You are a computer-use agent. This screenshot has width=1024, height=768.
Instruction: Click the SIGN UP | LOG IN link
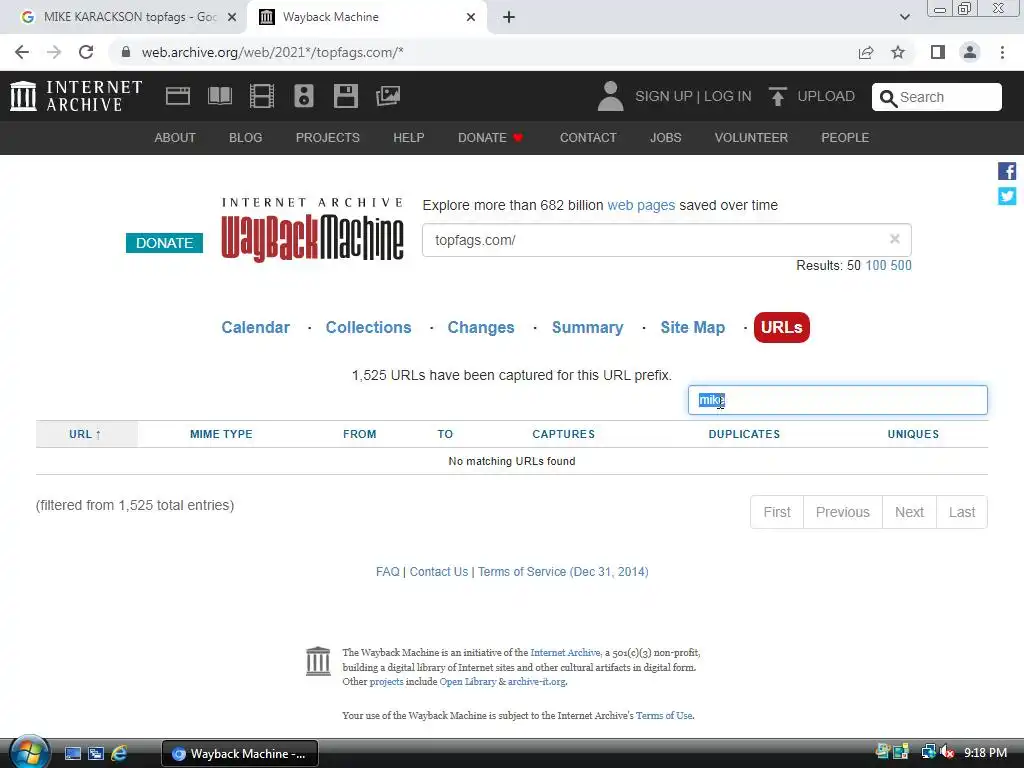pos(693,96)
